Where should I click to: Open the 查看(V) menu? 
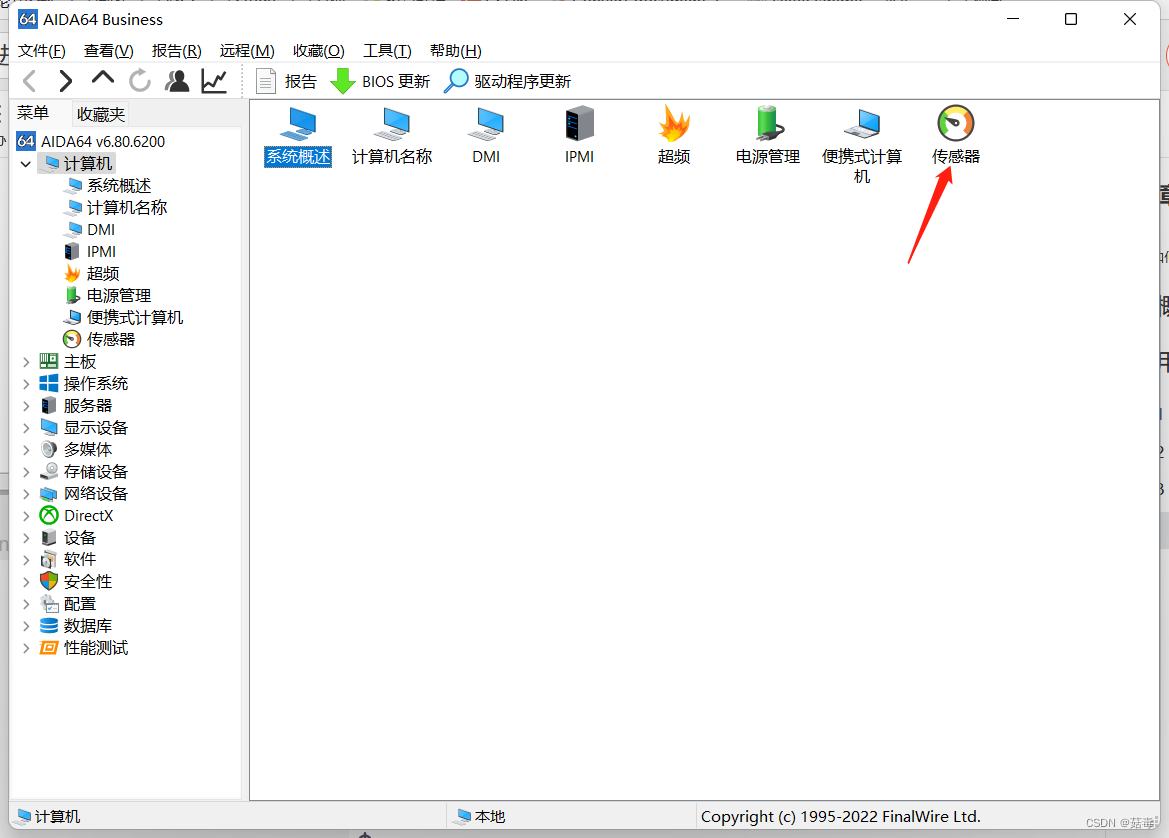point(109,51)
